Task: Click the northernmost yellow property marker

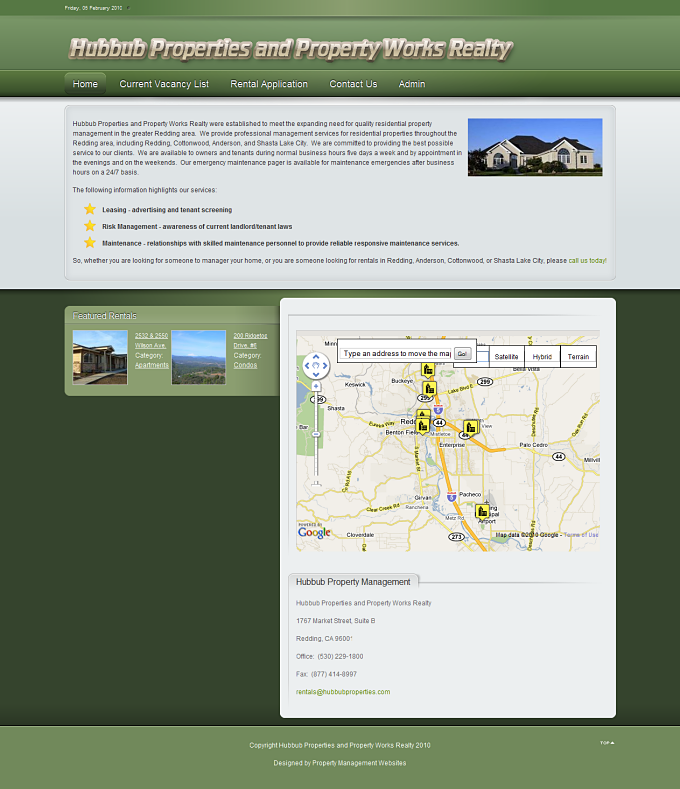Action: 427,369
